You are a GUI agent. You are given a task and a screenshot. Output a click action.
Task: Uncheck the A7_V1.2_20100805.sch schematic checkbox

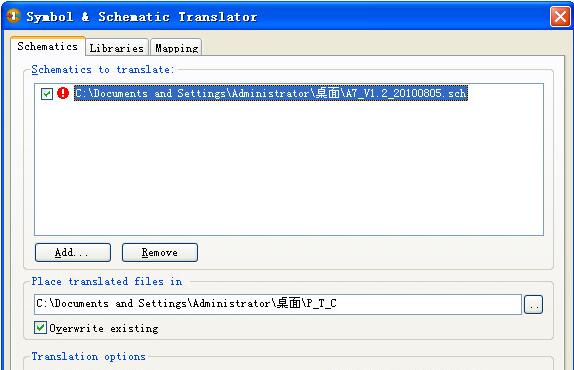click(x=47, y=94)
